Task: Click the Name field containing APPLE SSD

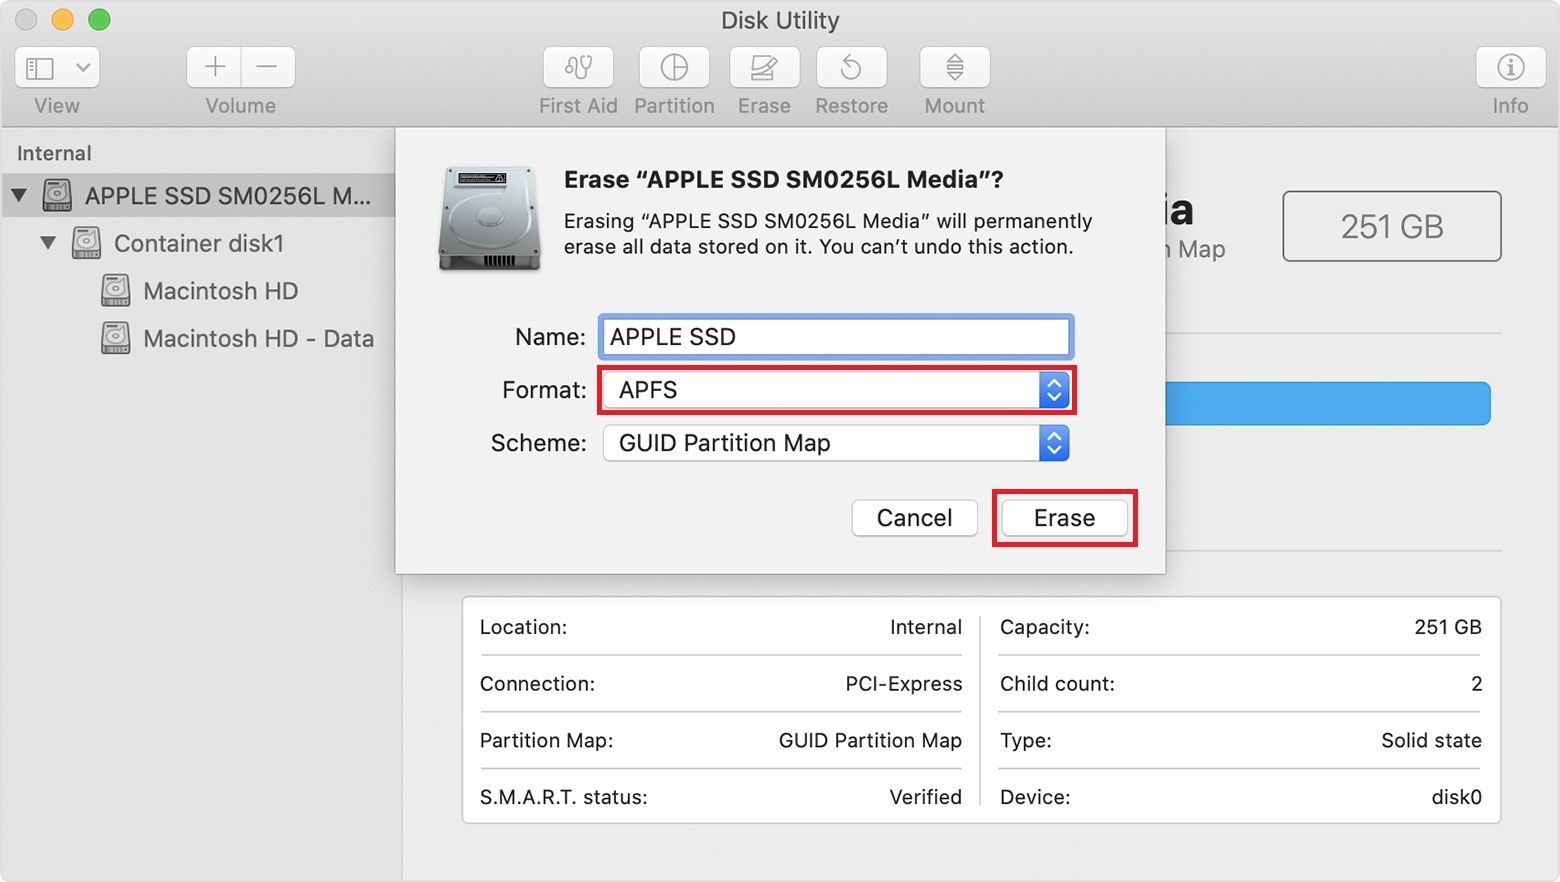Action: point(836,337)
